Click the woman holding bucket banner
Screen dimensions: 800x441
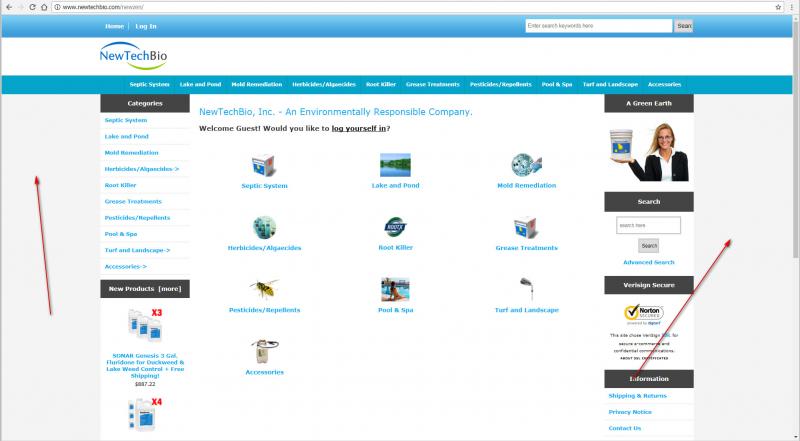pyautogui.click(x=649, y=151)
